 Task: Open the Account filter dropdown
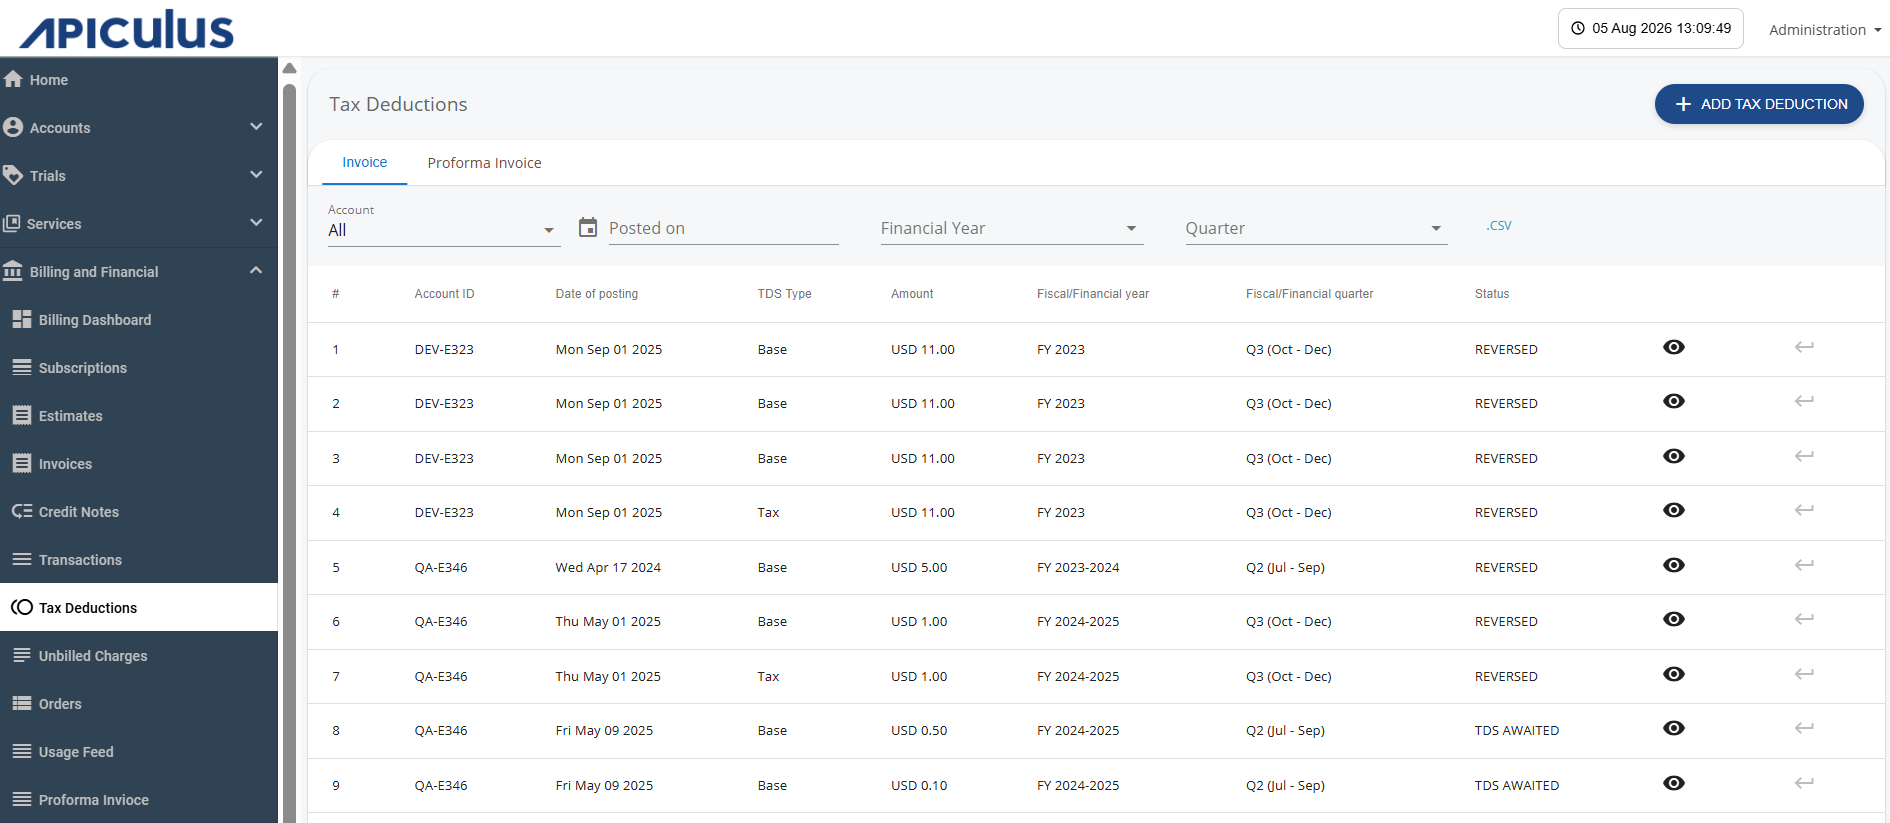(x=443, y=230)
